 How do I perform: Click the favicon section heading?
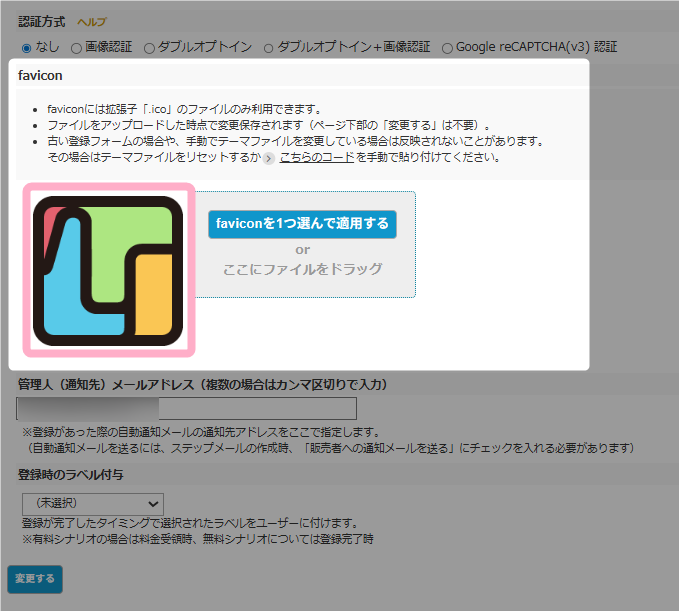coord(40,76)
